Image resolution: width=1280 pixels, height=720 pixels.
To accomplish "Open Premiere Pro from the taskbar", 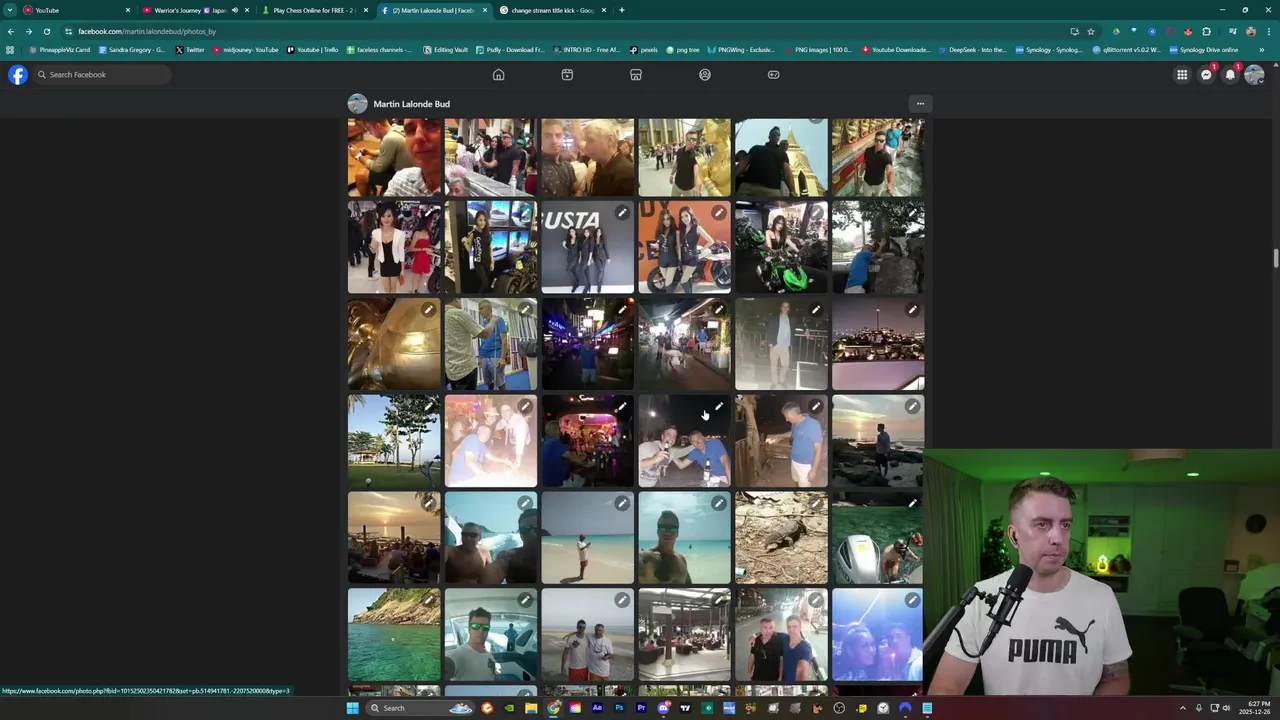I will point(641,708).
